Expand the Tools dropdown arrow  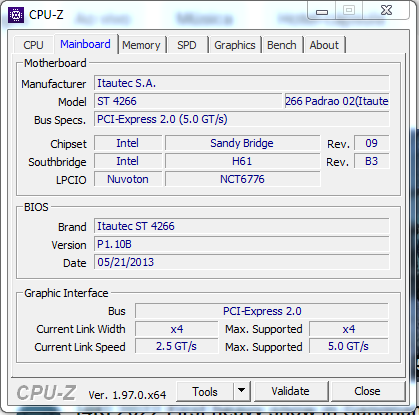[242, 391]
